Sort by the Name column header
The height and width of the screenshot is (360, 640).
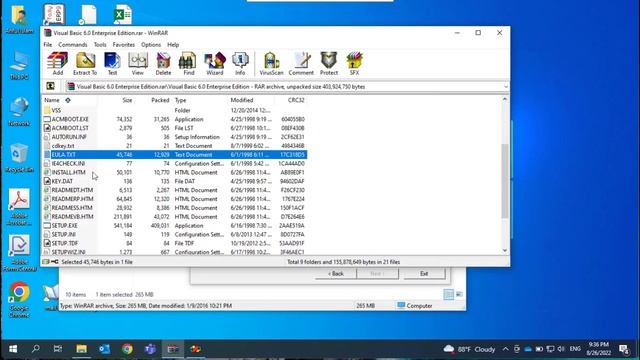(x=52, y=100)
